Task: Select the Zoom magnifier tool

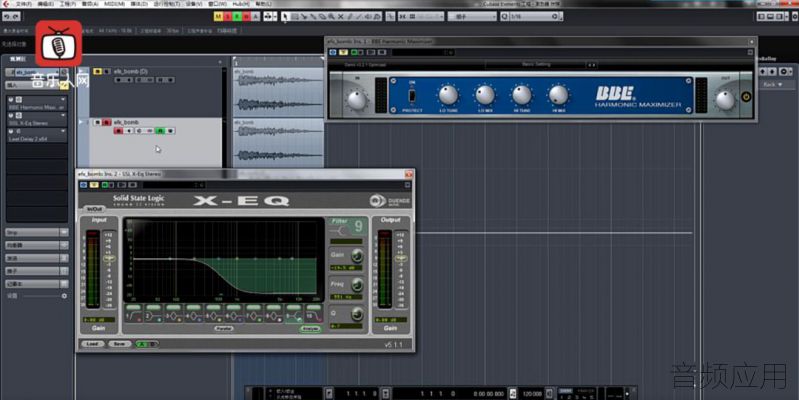Action: pos(331,16)
